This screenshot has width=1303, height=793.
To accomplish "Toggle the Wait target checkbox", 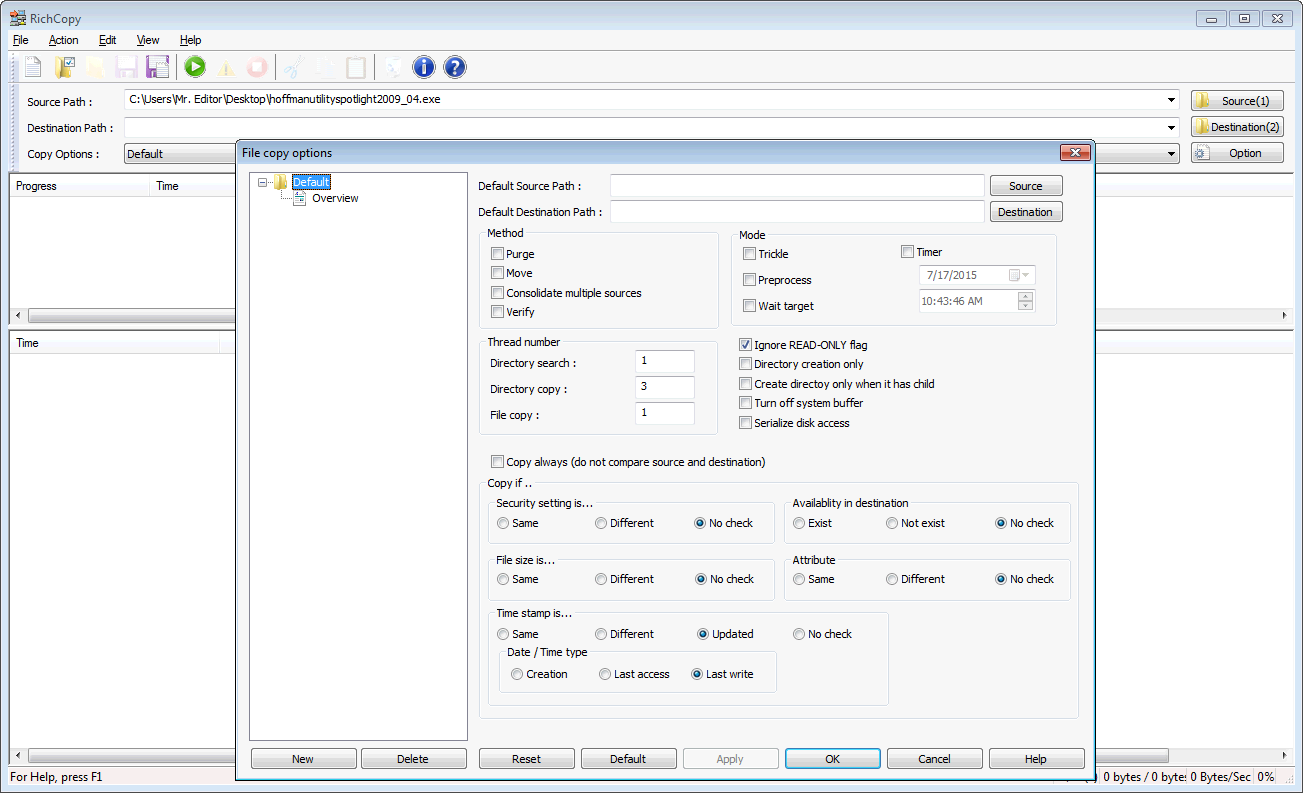I will [x=749, y=306].
